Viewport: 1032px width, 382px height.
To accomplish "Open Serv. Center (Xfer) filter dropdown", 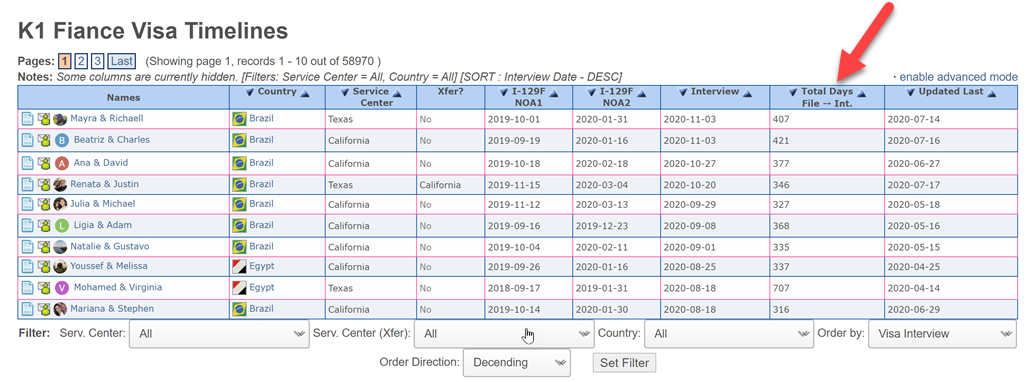I will [504, 334].
